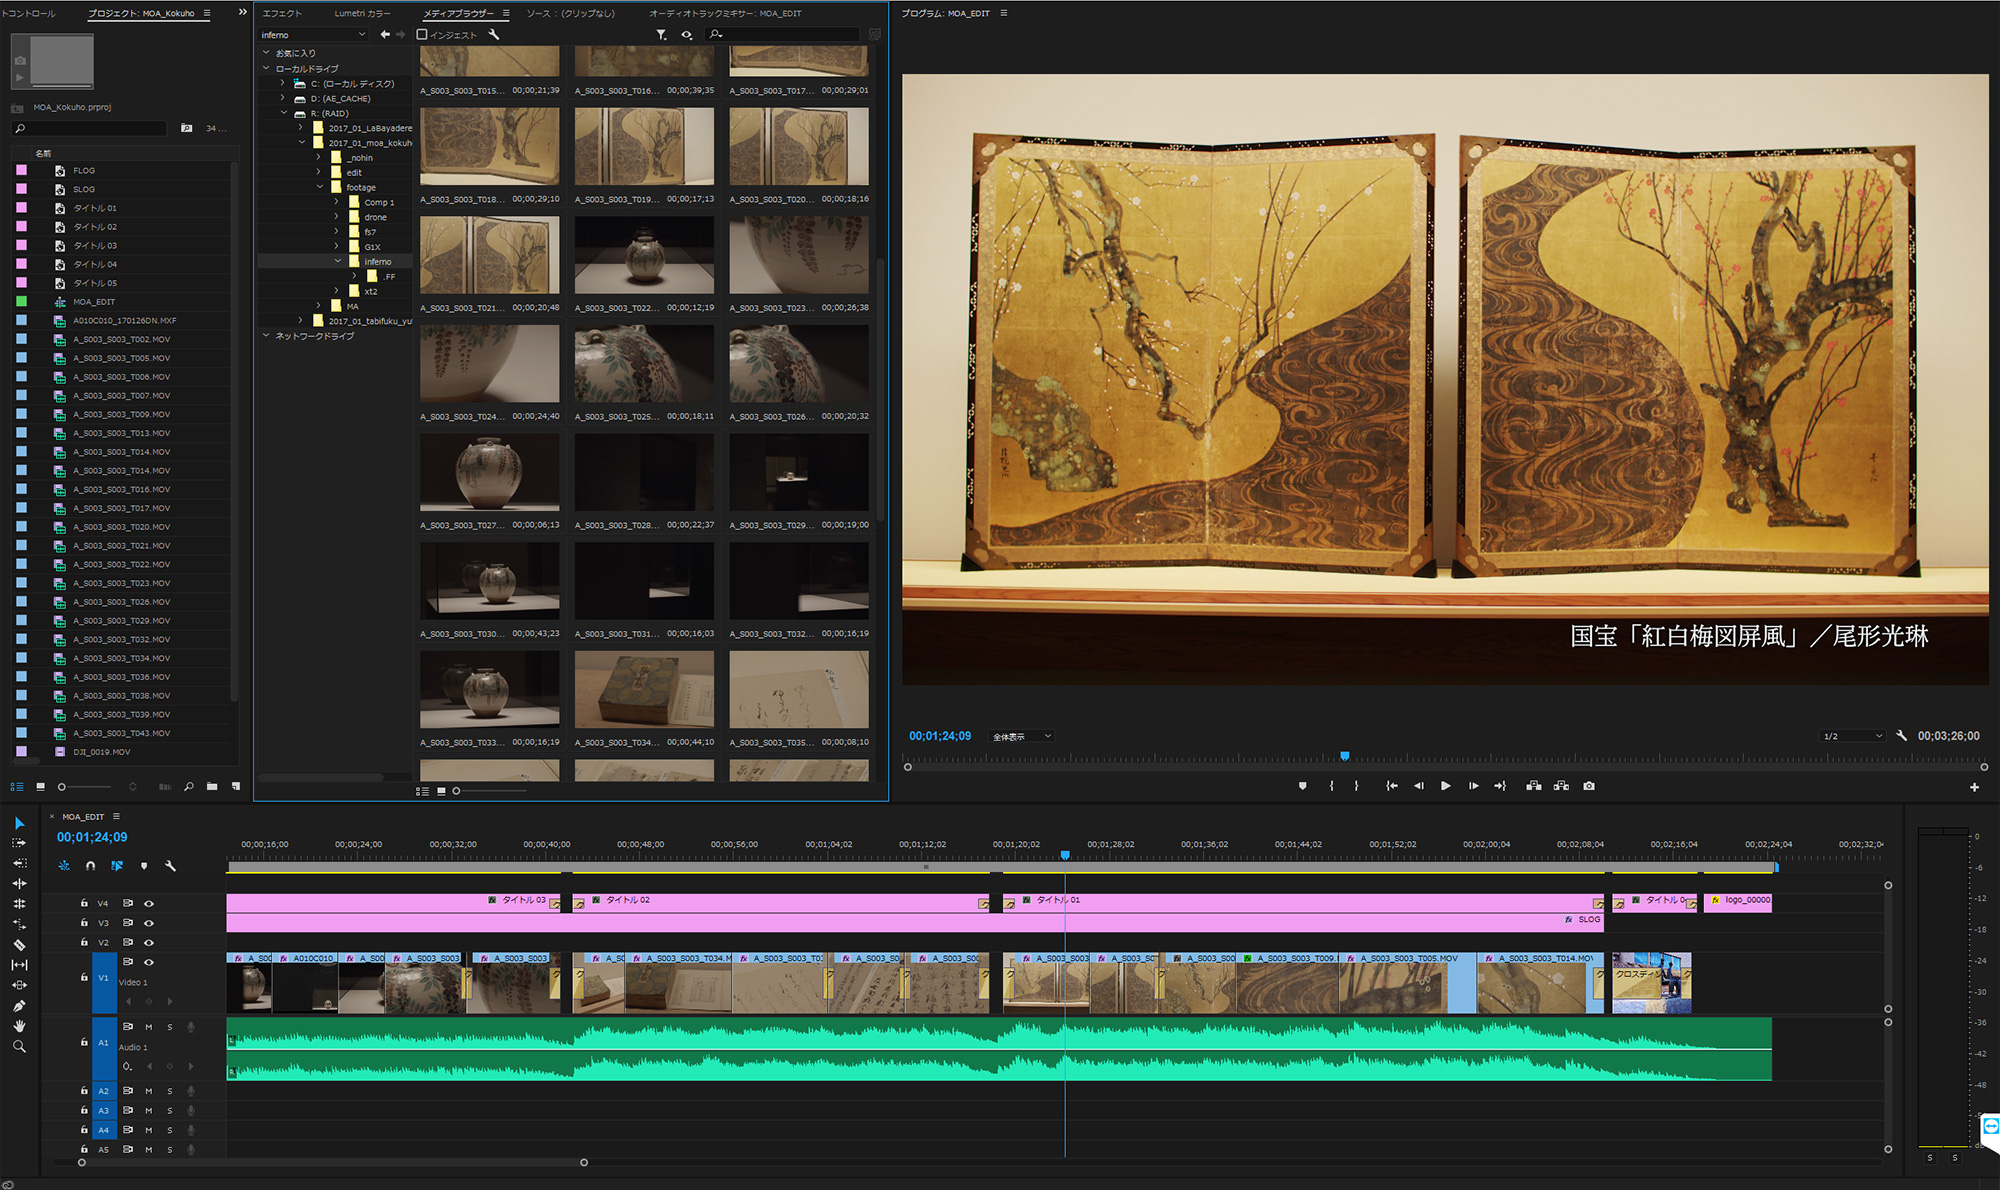Expand the ネットワークドライブ tree item
Image resolution: width=2000 pixels, height=1190 pixels.
coord(266,336)
